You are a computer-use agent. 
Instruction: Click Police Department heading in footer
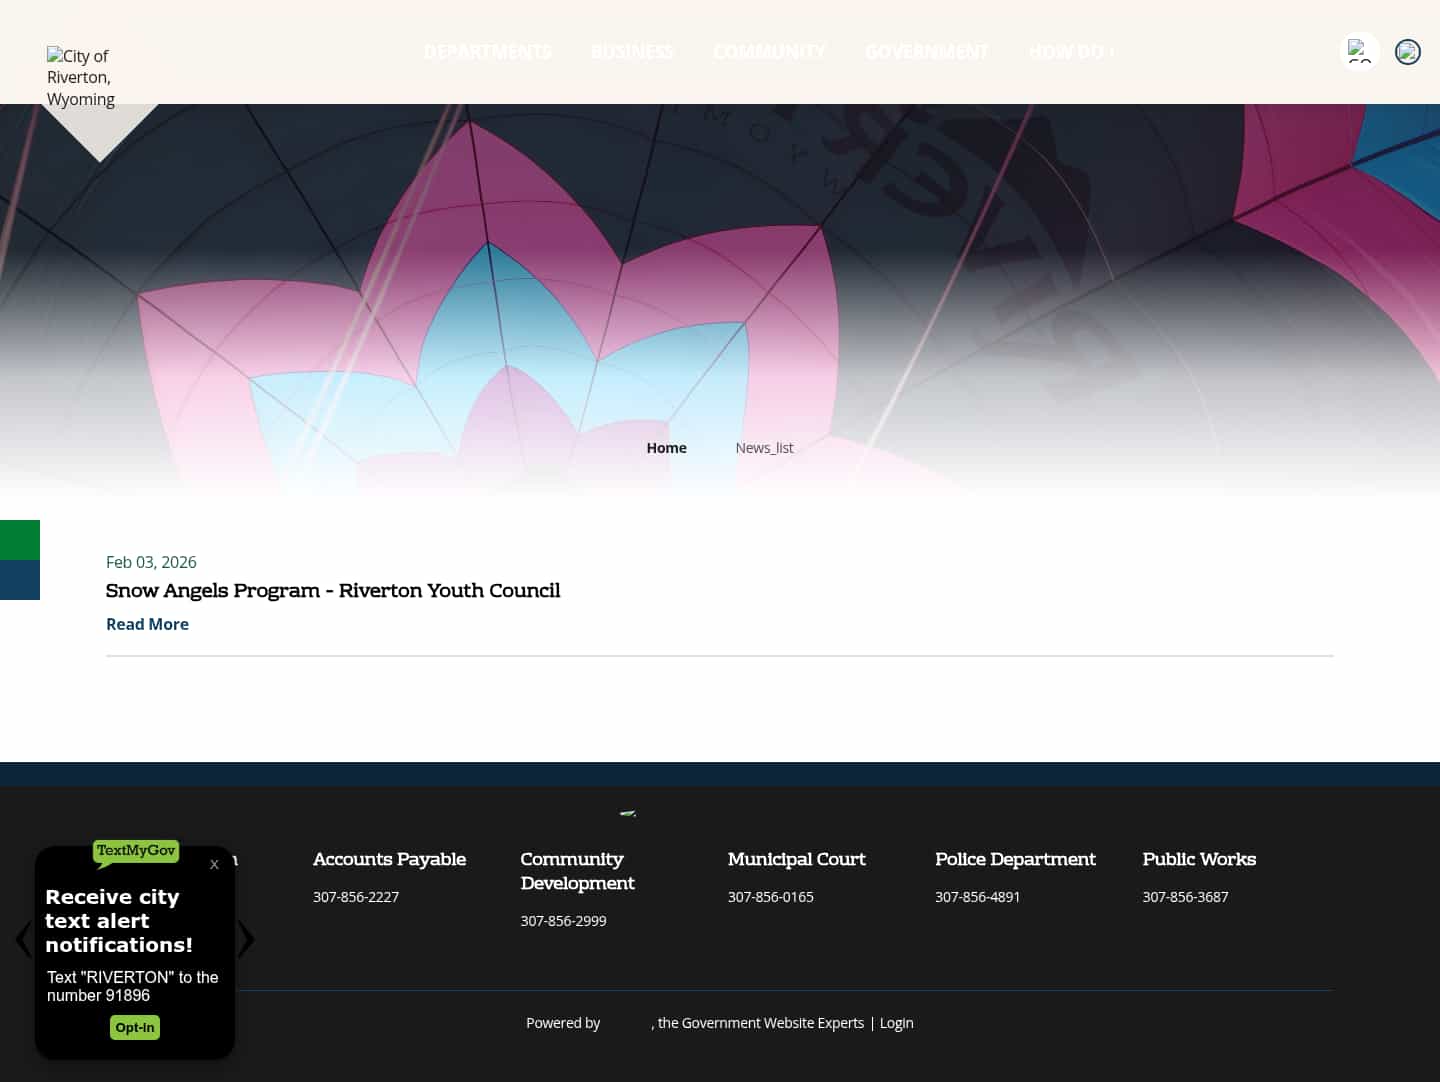coord(1015,859)
